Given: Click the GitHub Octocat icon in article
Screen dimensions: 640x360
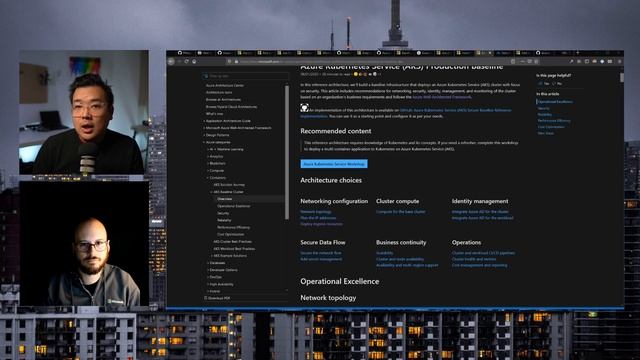Looking at the screenshot, I should [304, 108].
